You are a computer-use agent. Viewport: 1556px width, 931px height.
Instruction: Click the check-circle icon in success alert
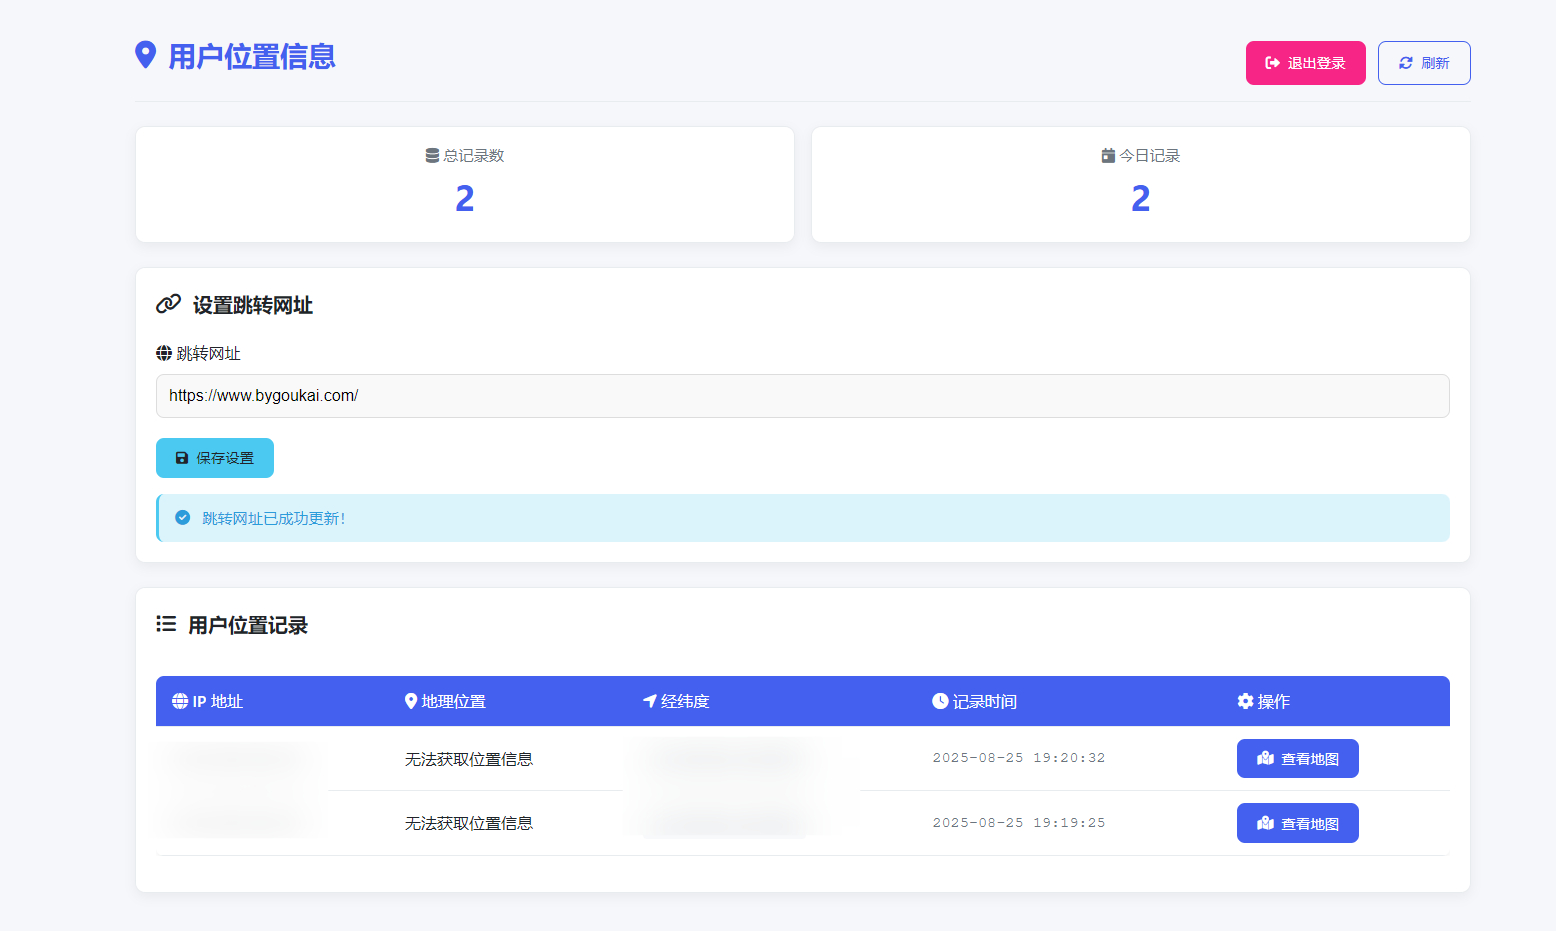click(x=183, y=518)
